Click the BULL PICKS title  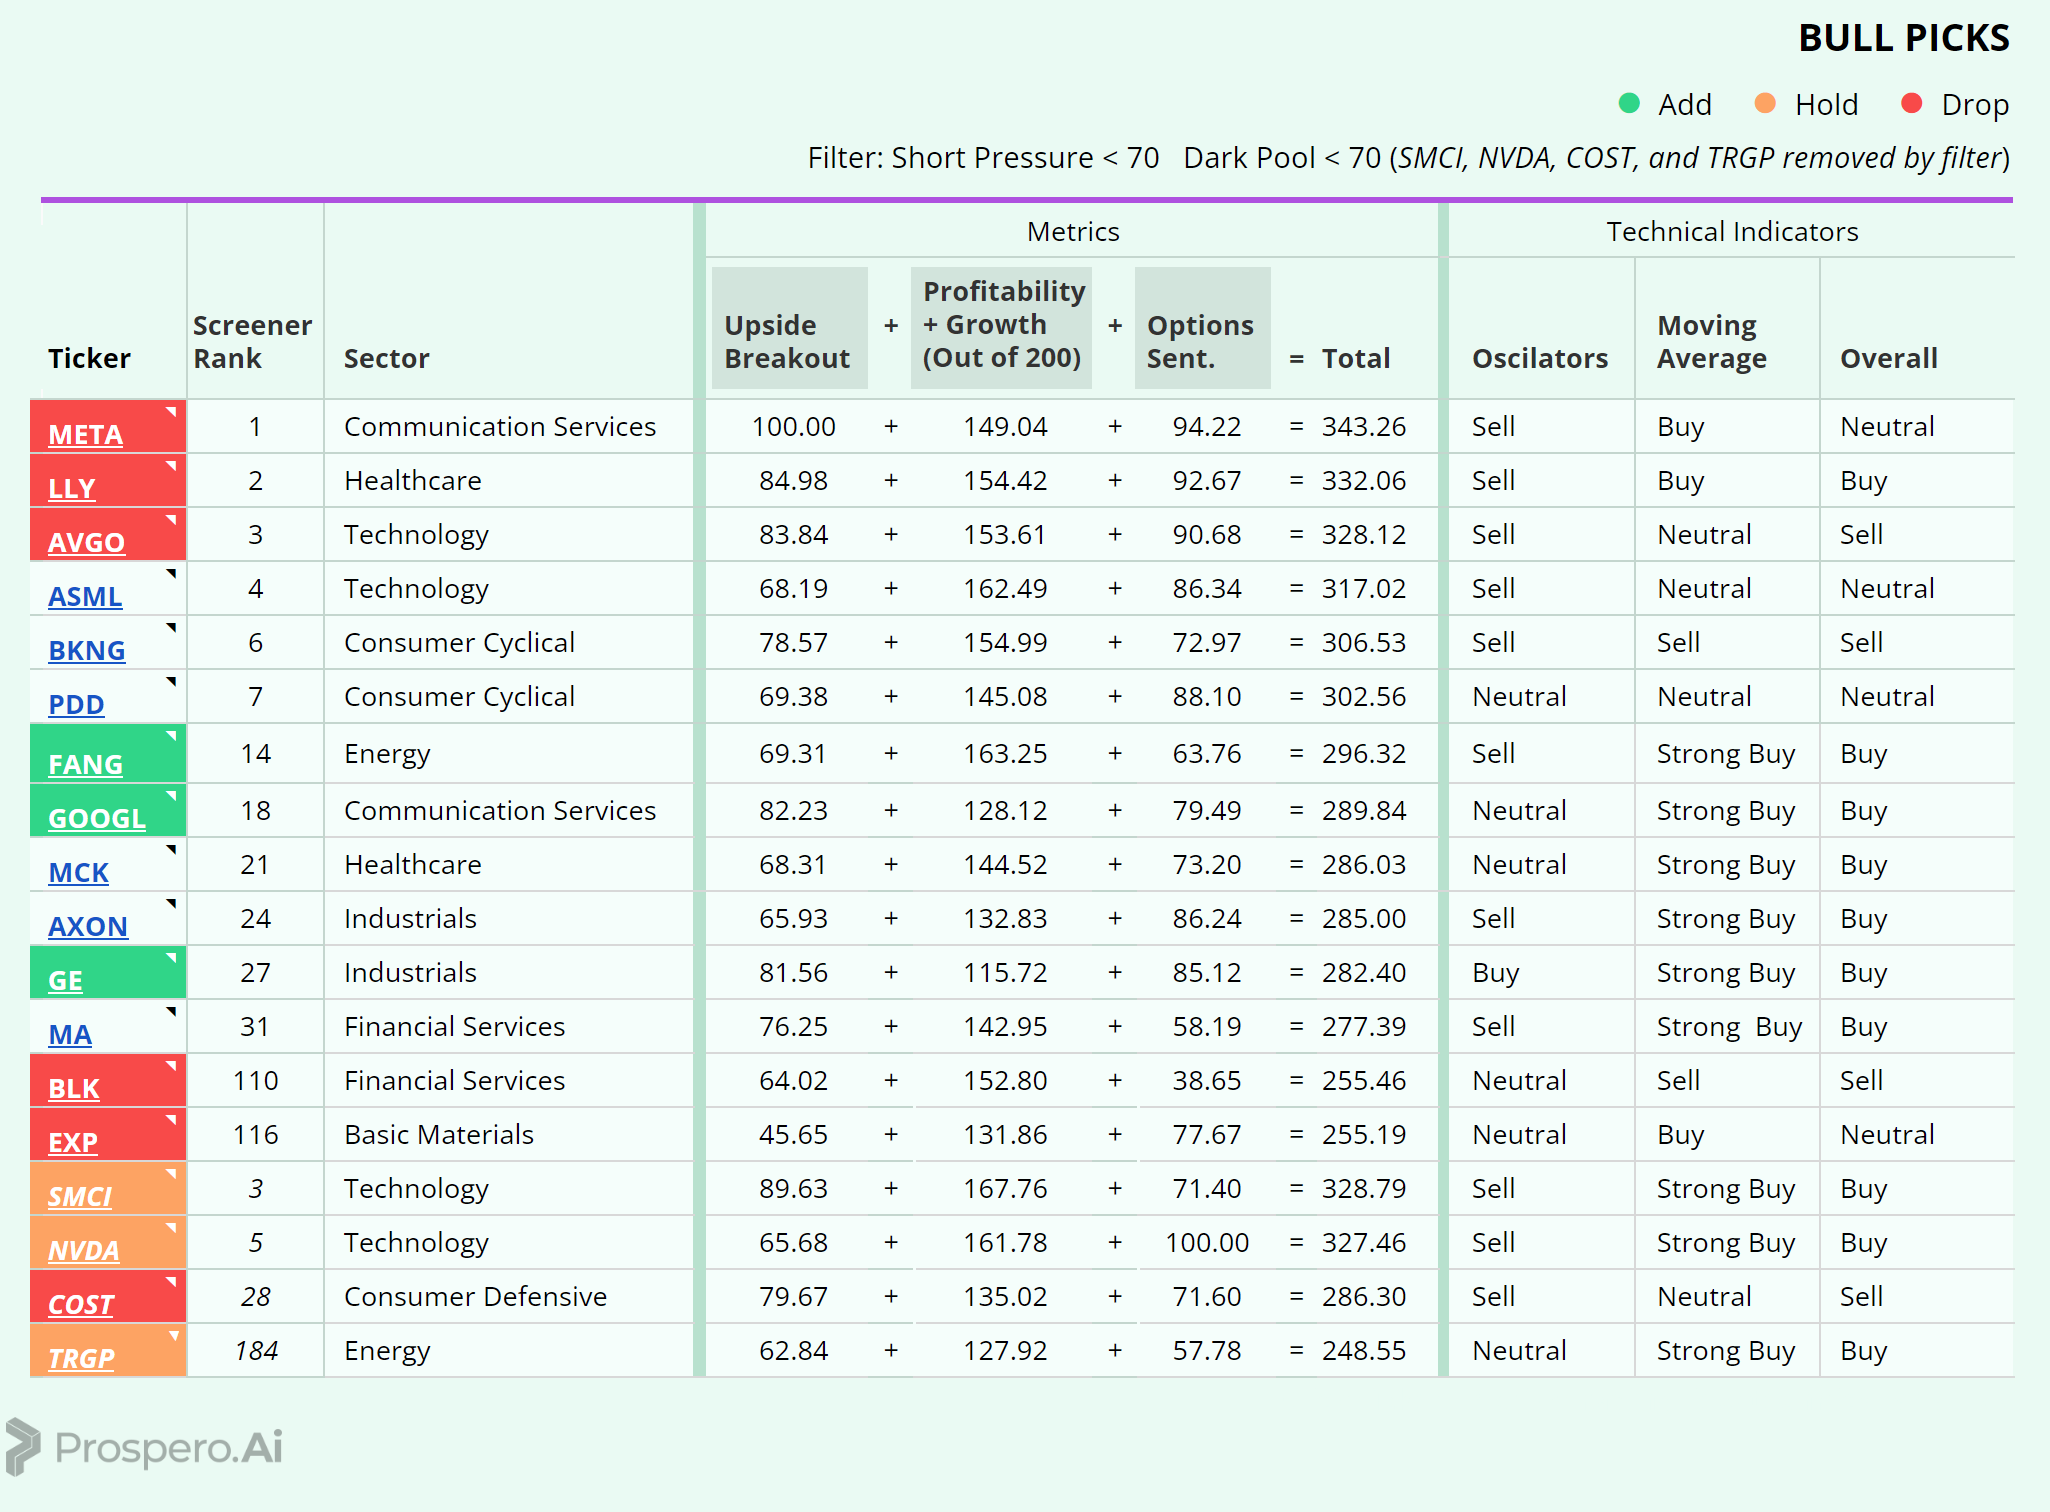[x=1904, y=38]
